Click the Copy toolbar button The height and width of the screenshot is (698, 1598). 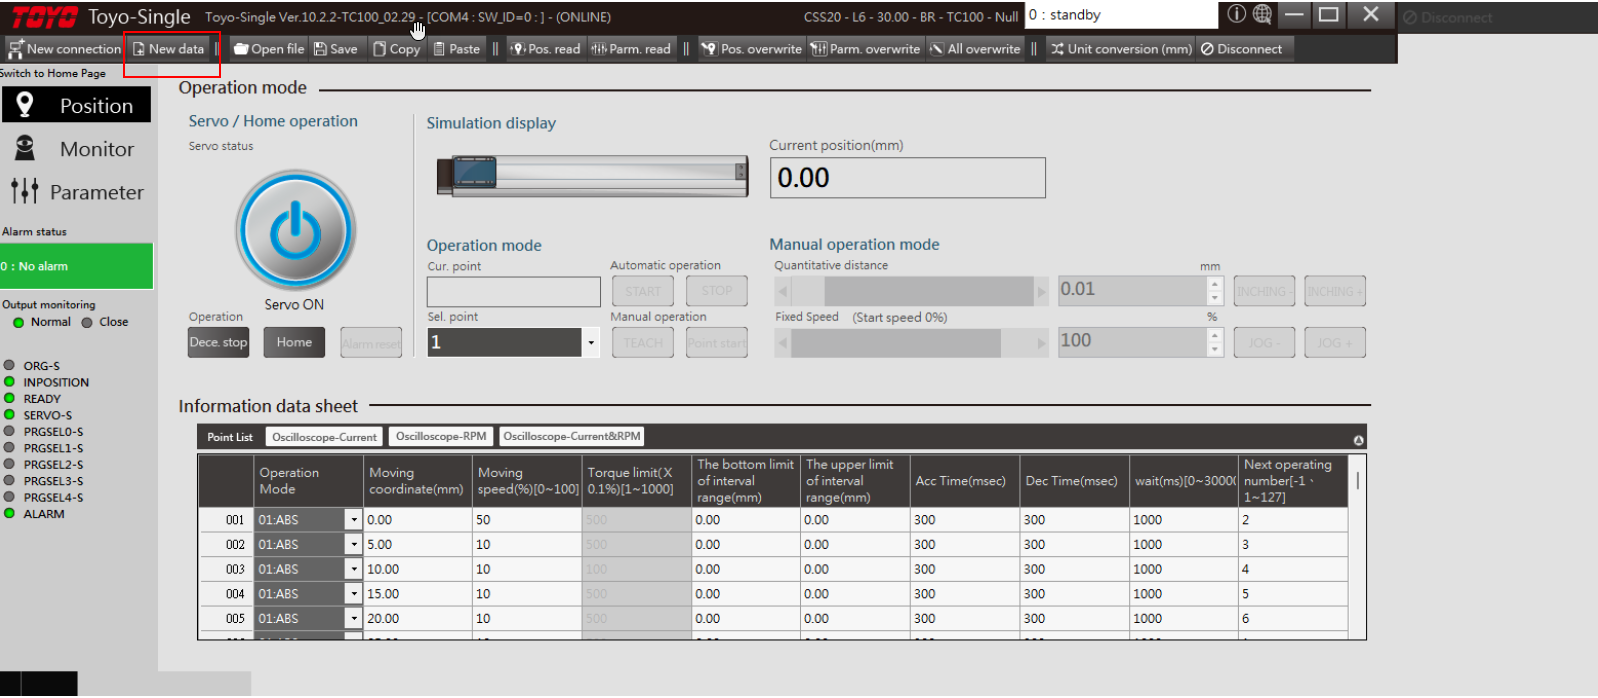tap(396, 48)
